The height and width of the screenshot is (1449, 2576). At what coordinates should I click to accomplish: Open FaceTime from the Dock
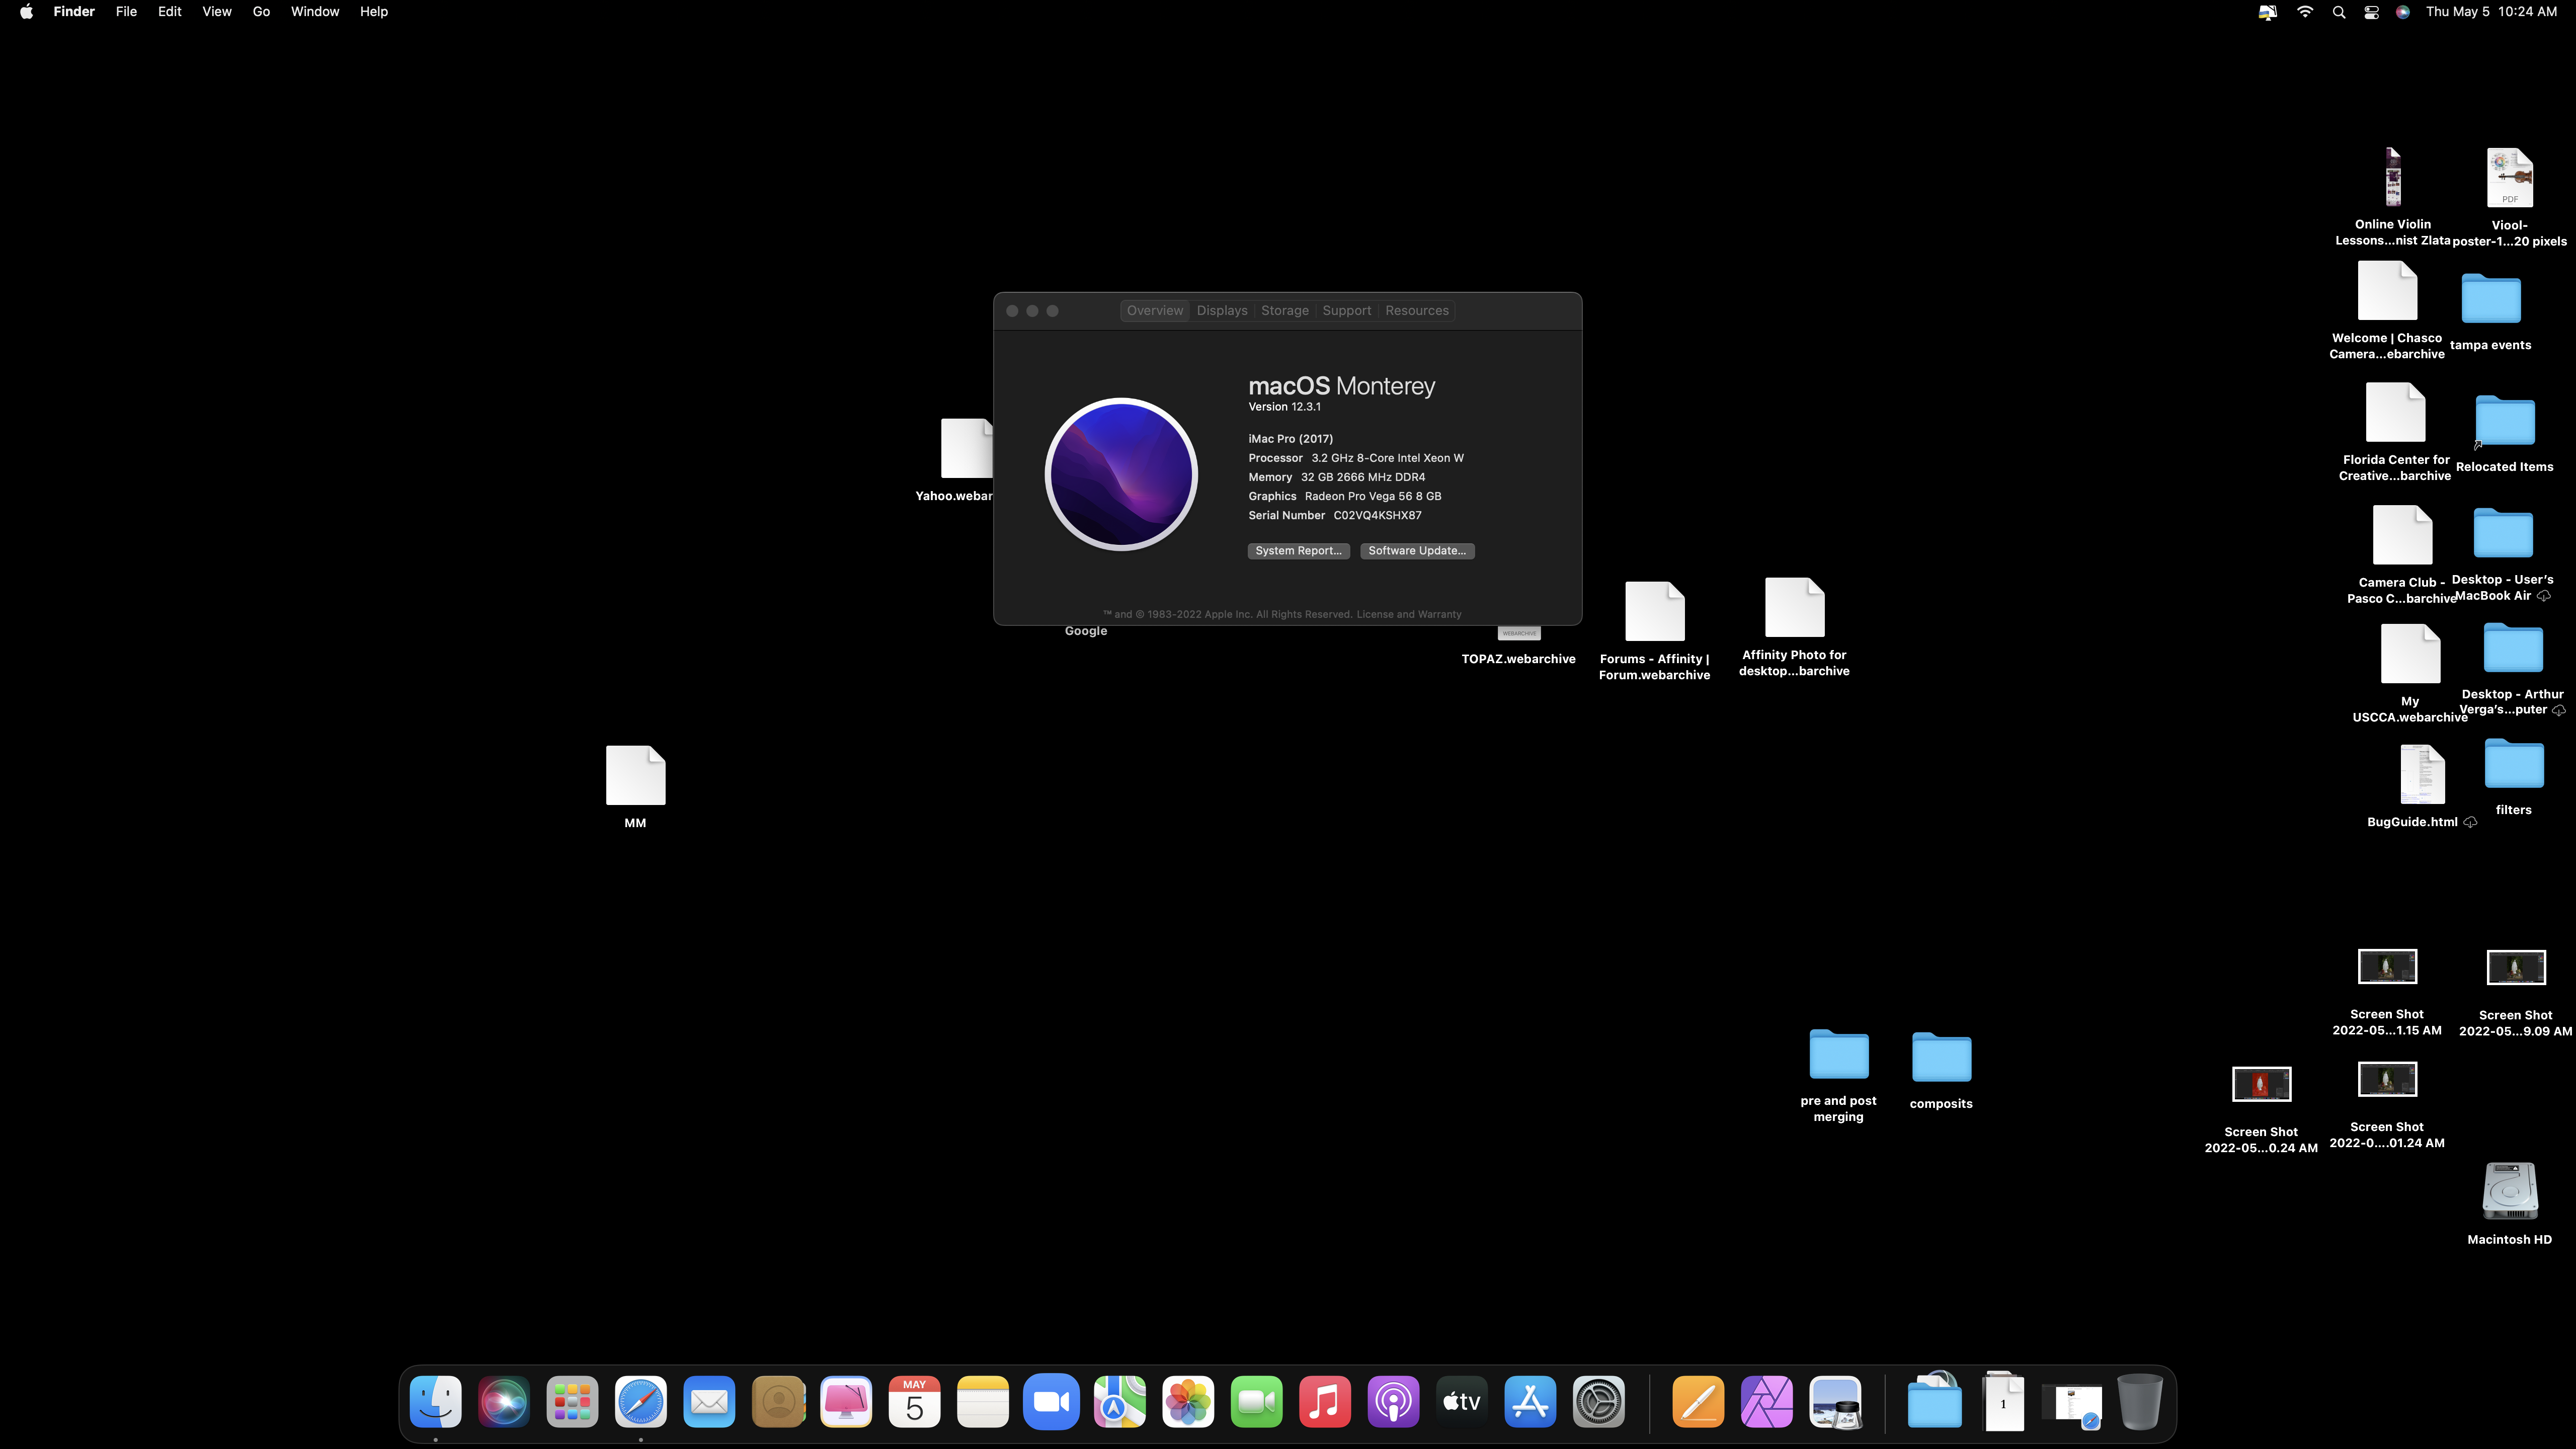pos(1256,1402)
